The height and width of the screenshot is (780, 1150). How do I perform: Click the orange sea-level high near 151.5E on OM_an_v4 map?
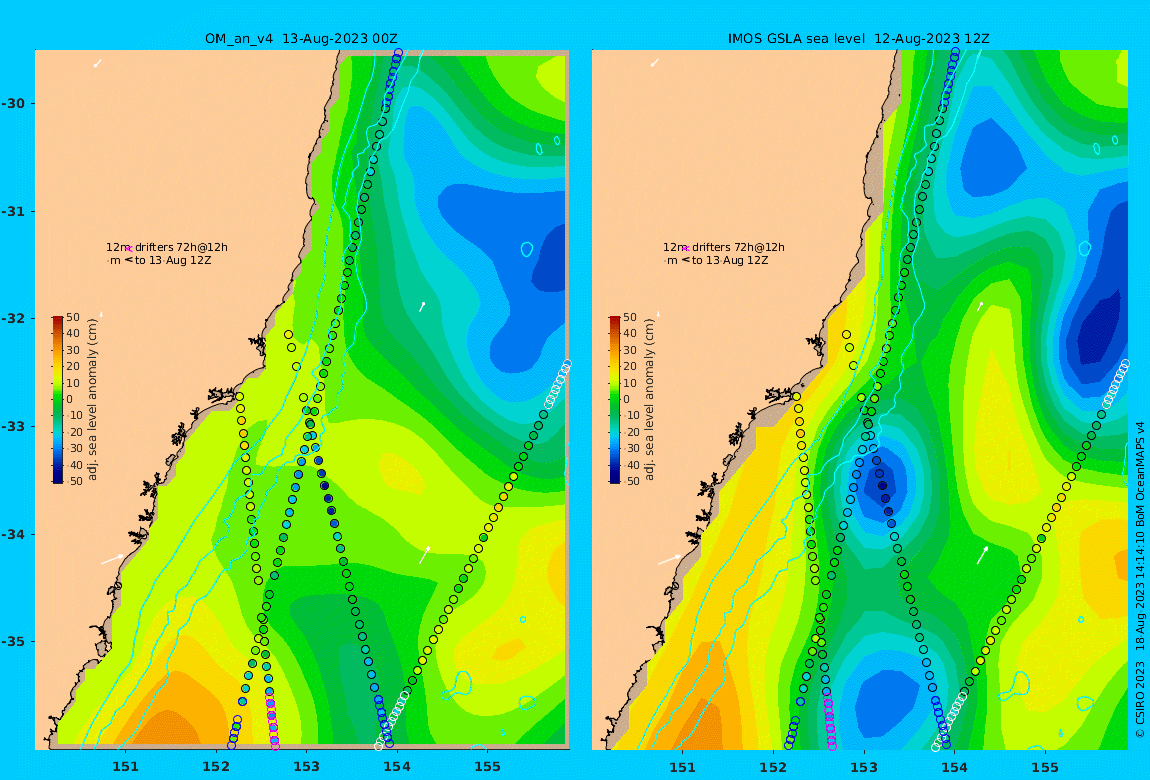170,726
